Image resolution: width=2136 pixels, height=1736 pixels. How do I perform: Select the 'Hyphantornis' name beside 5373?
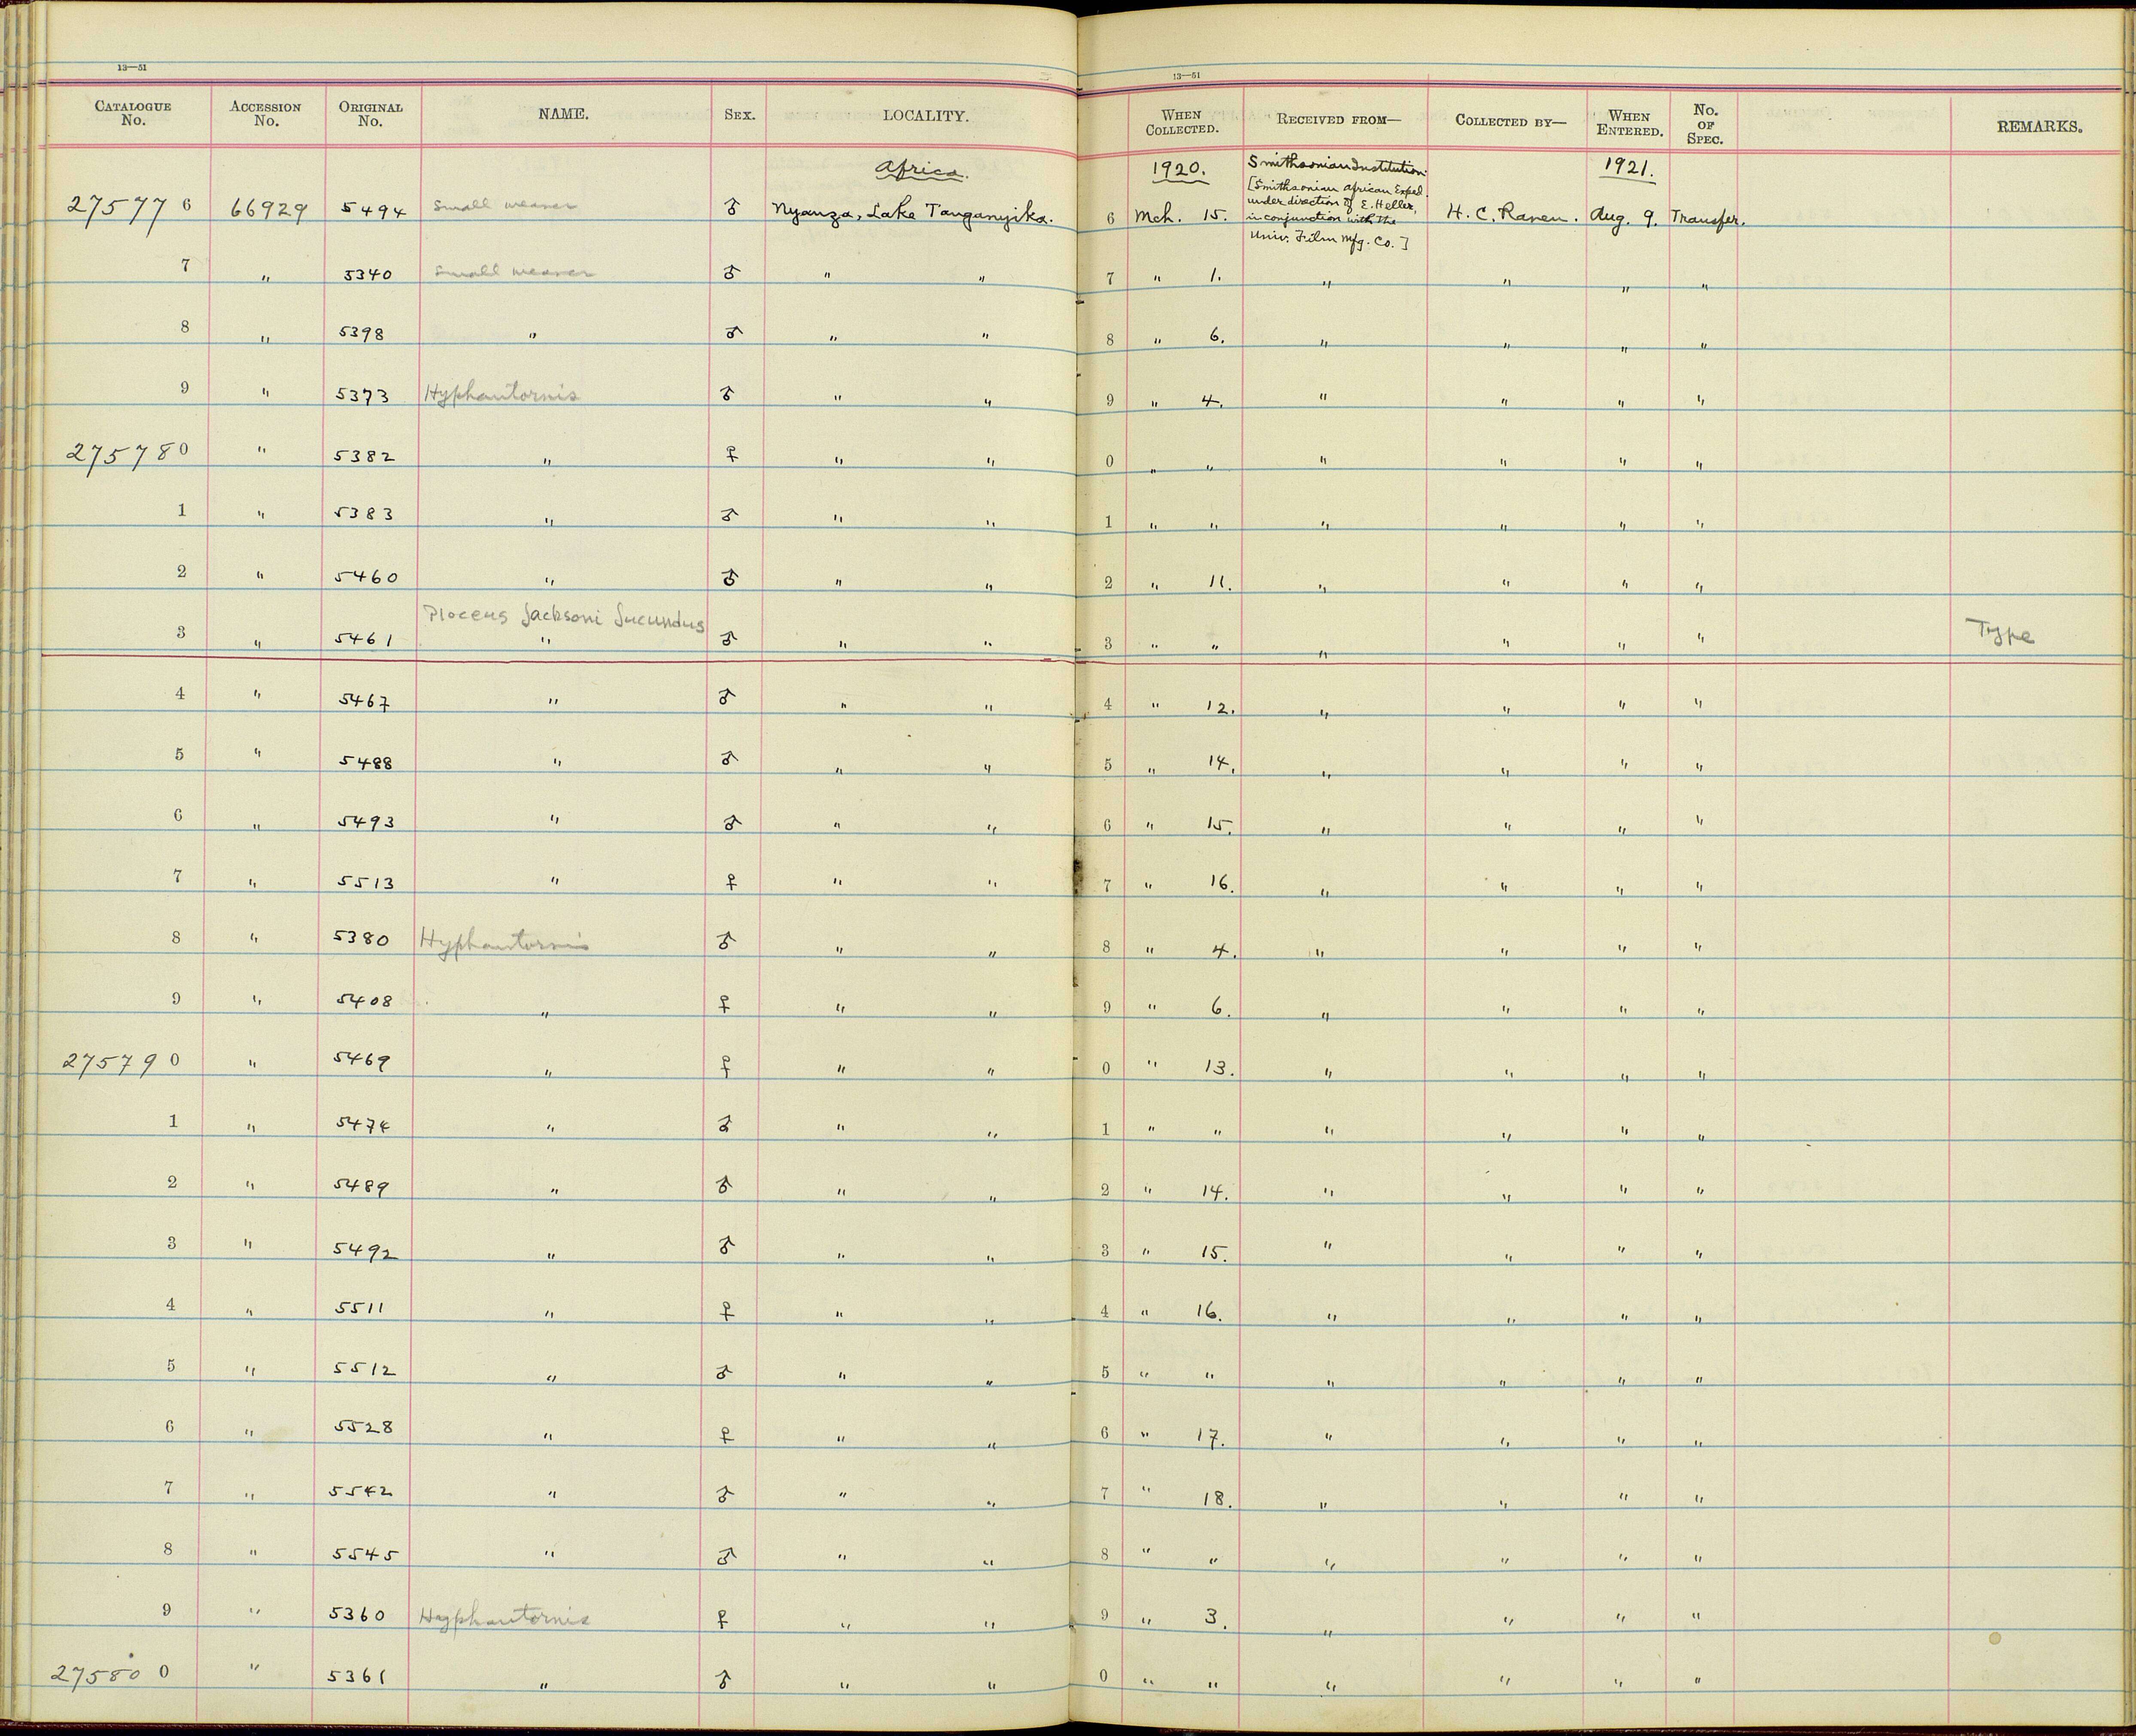pos(501,394)
